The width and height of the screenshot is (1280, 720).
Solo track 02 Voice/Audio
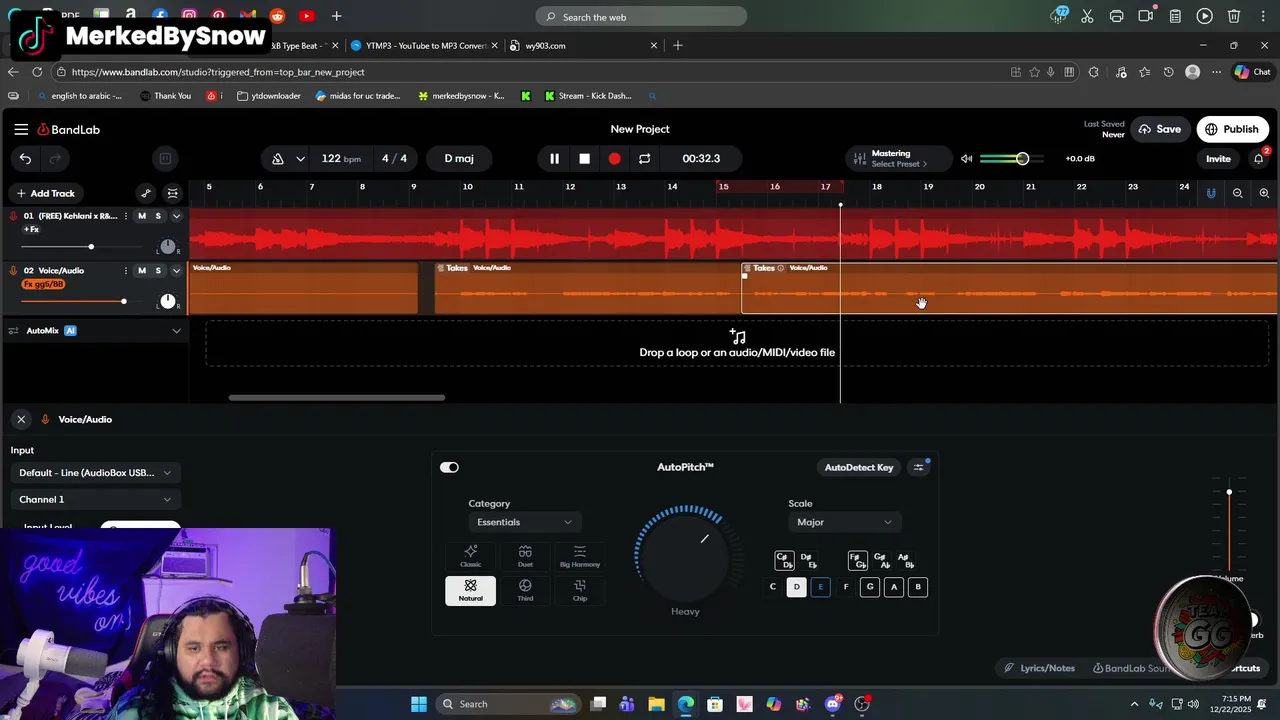point(157,270)
